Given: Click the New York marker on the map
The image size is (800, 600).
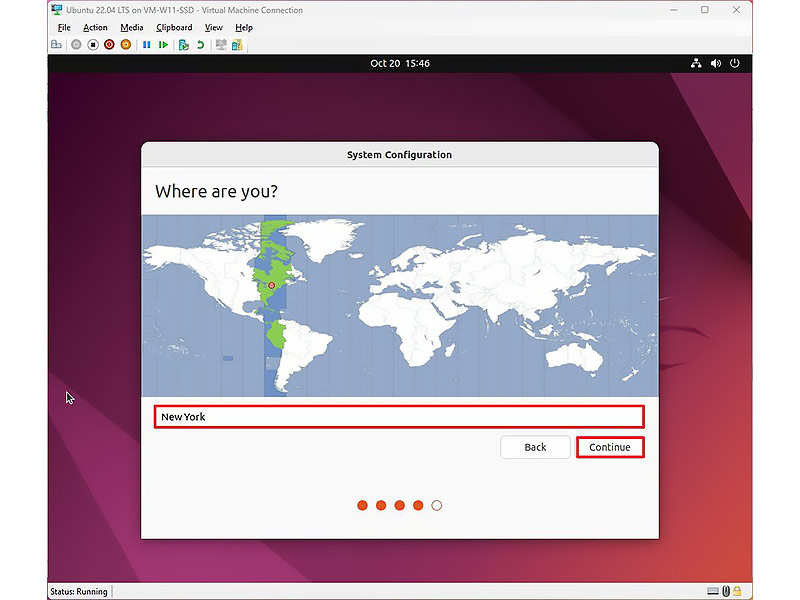Looking at the screenshot, I should [272, 286].
